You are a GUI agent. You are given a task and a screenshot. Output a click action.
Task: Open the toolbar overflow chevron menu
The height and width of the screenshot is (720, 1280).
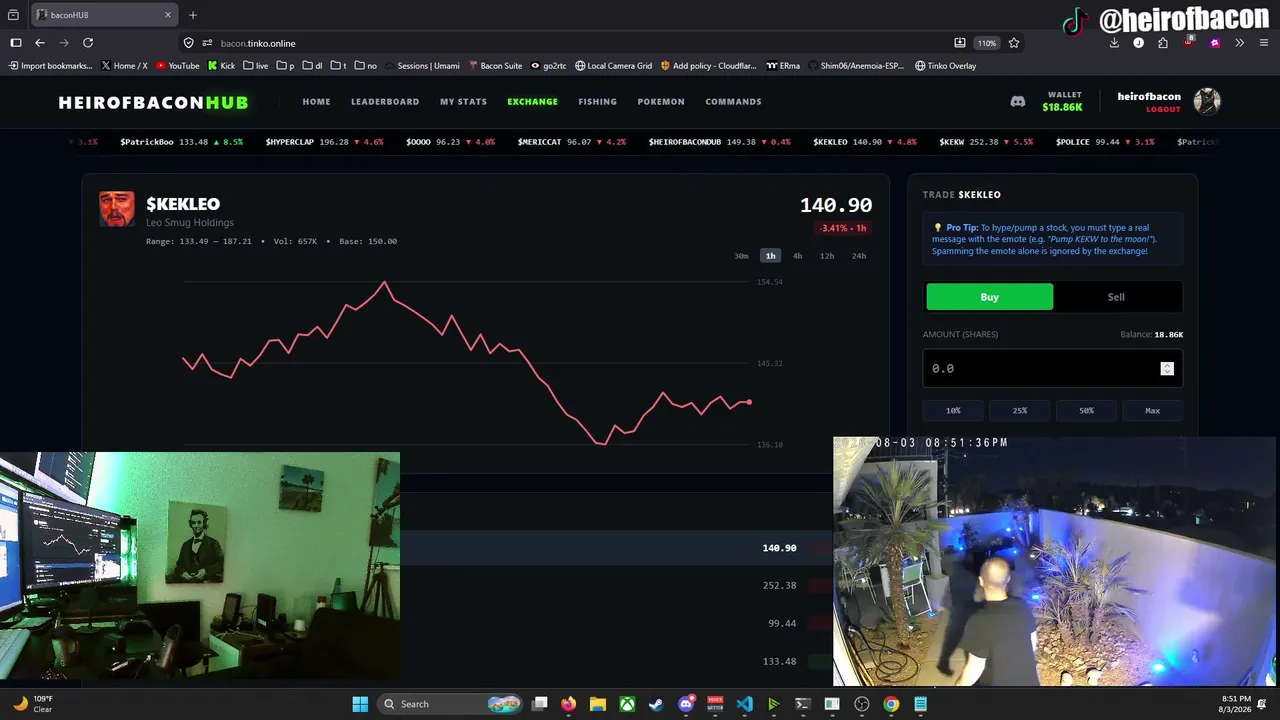click(x=1240, y=43)
